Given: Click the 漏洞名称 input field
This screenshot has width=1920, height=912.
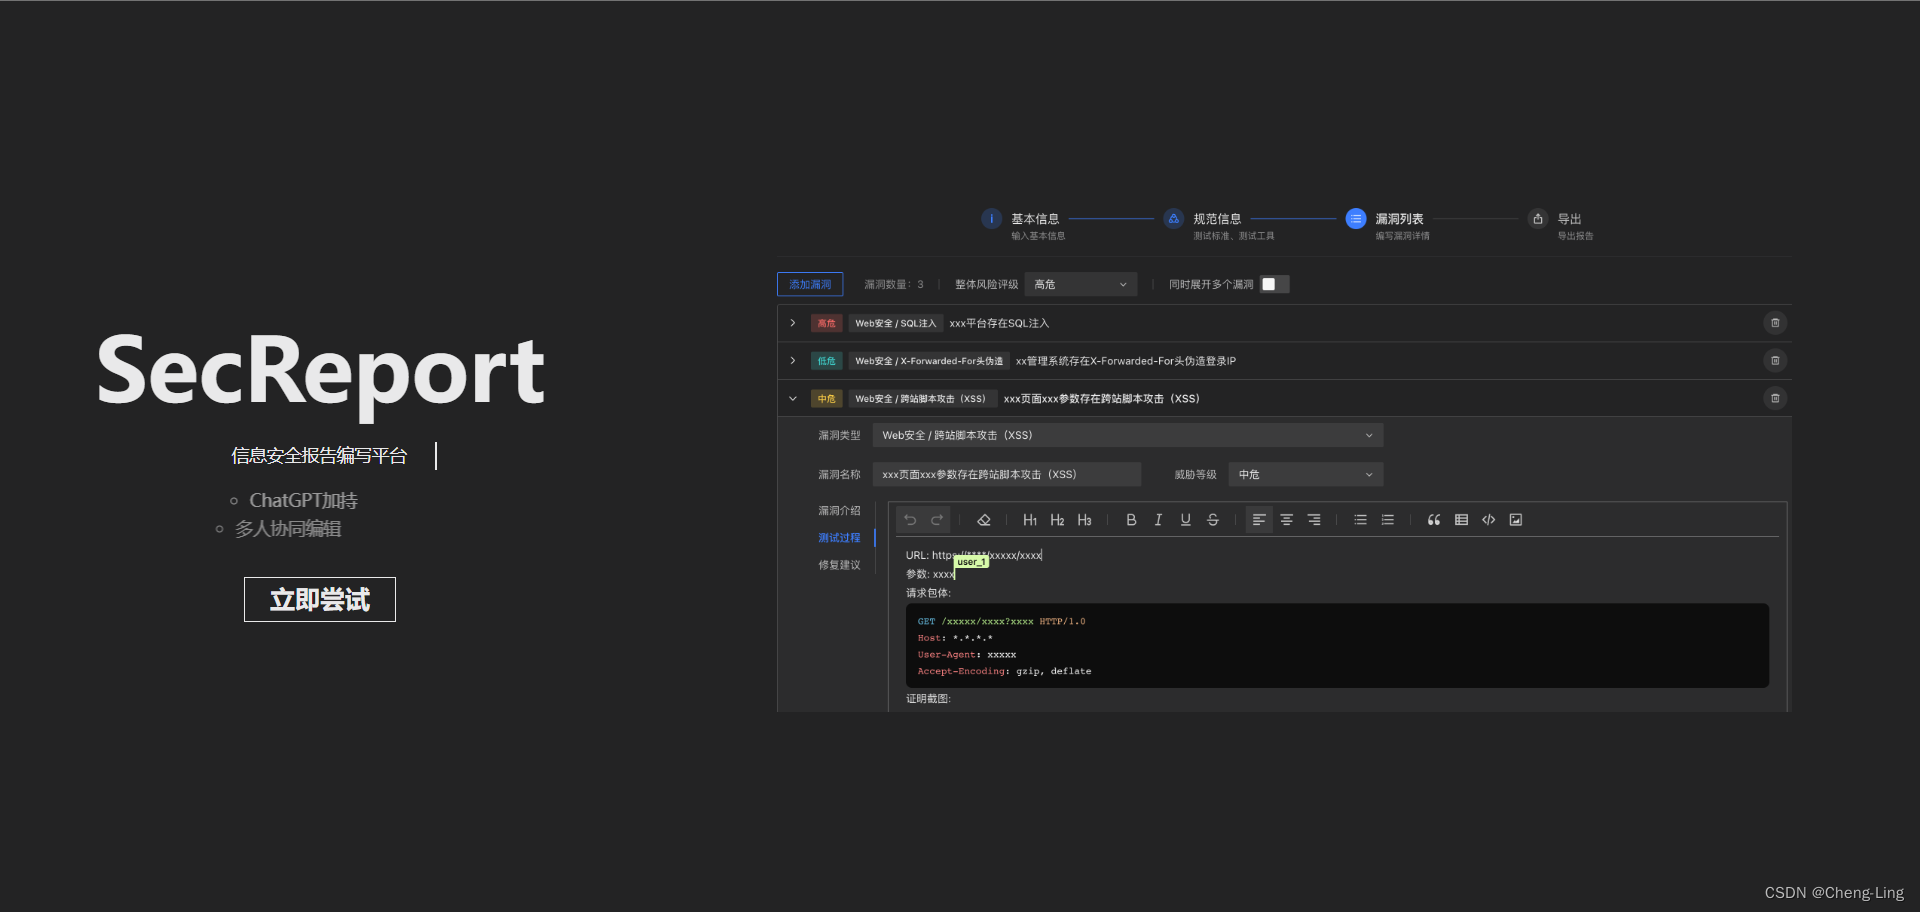Looking at the screenshot, I should click(1007, 475).
